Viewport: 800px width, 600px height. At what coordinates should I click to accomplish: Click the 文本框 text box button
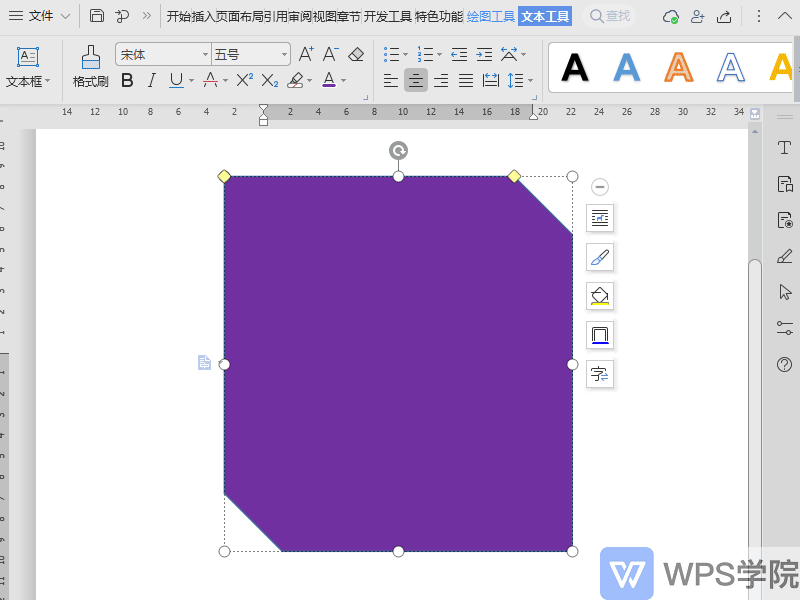pos(28,67)
